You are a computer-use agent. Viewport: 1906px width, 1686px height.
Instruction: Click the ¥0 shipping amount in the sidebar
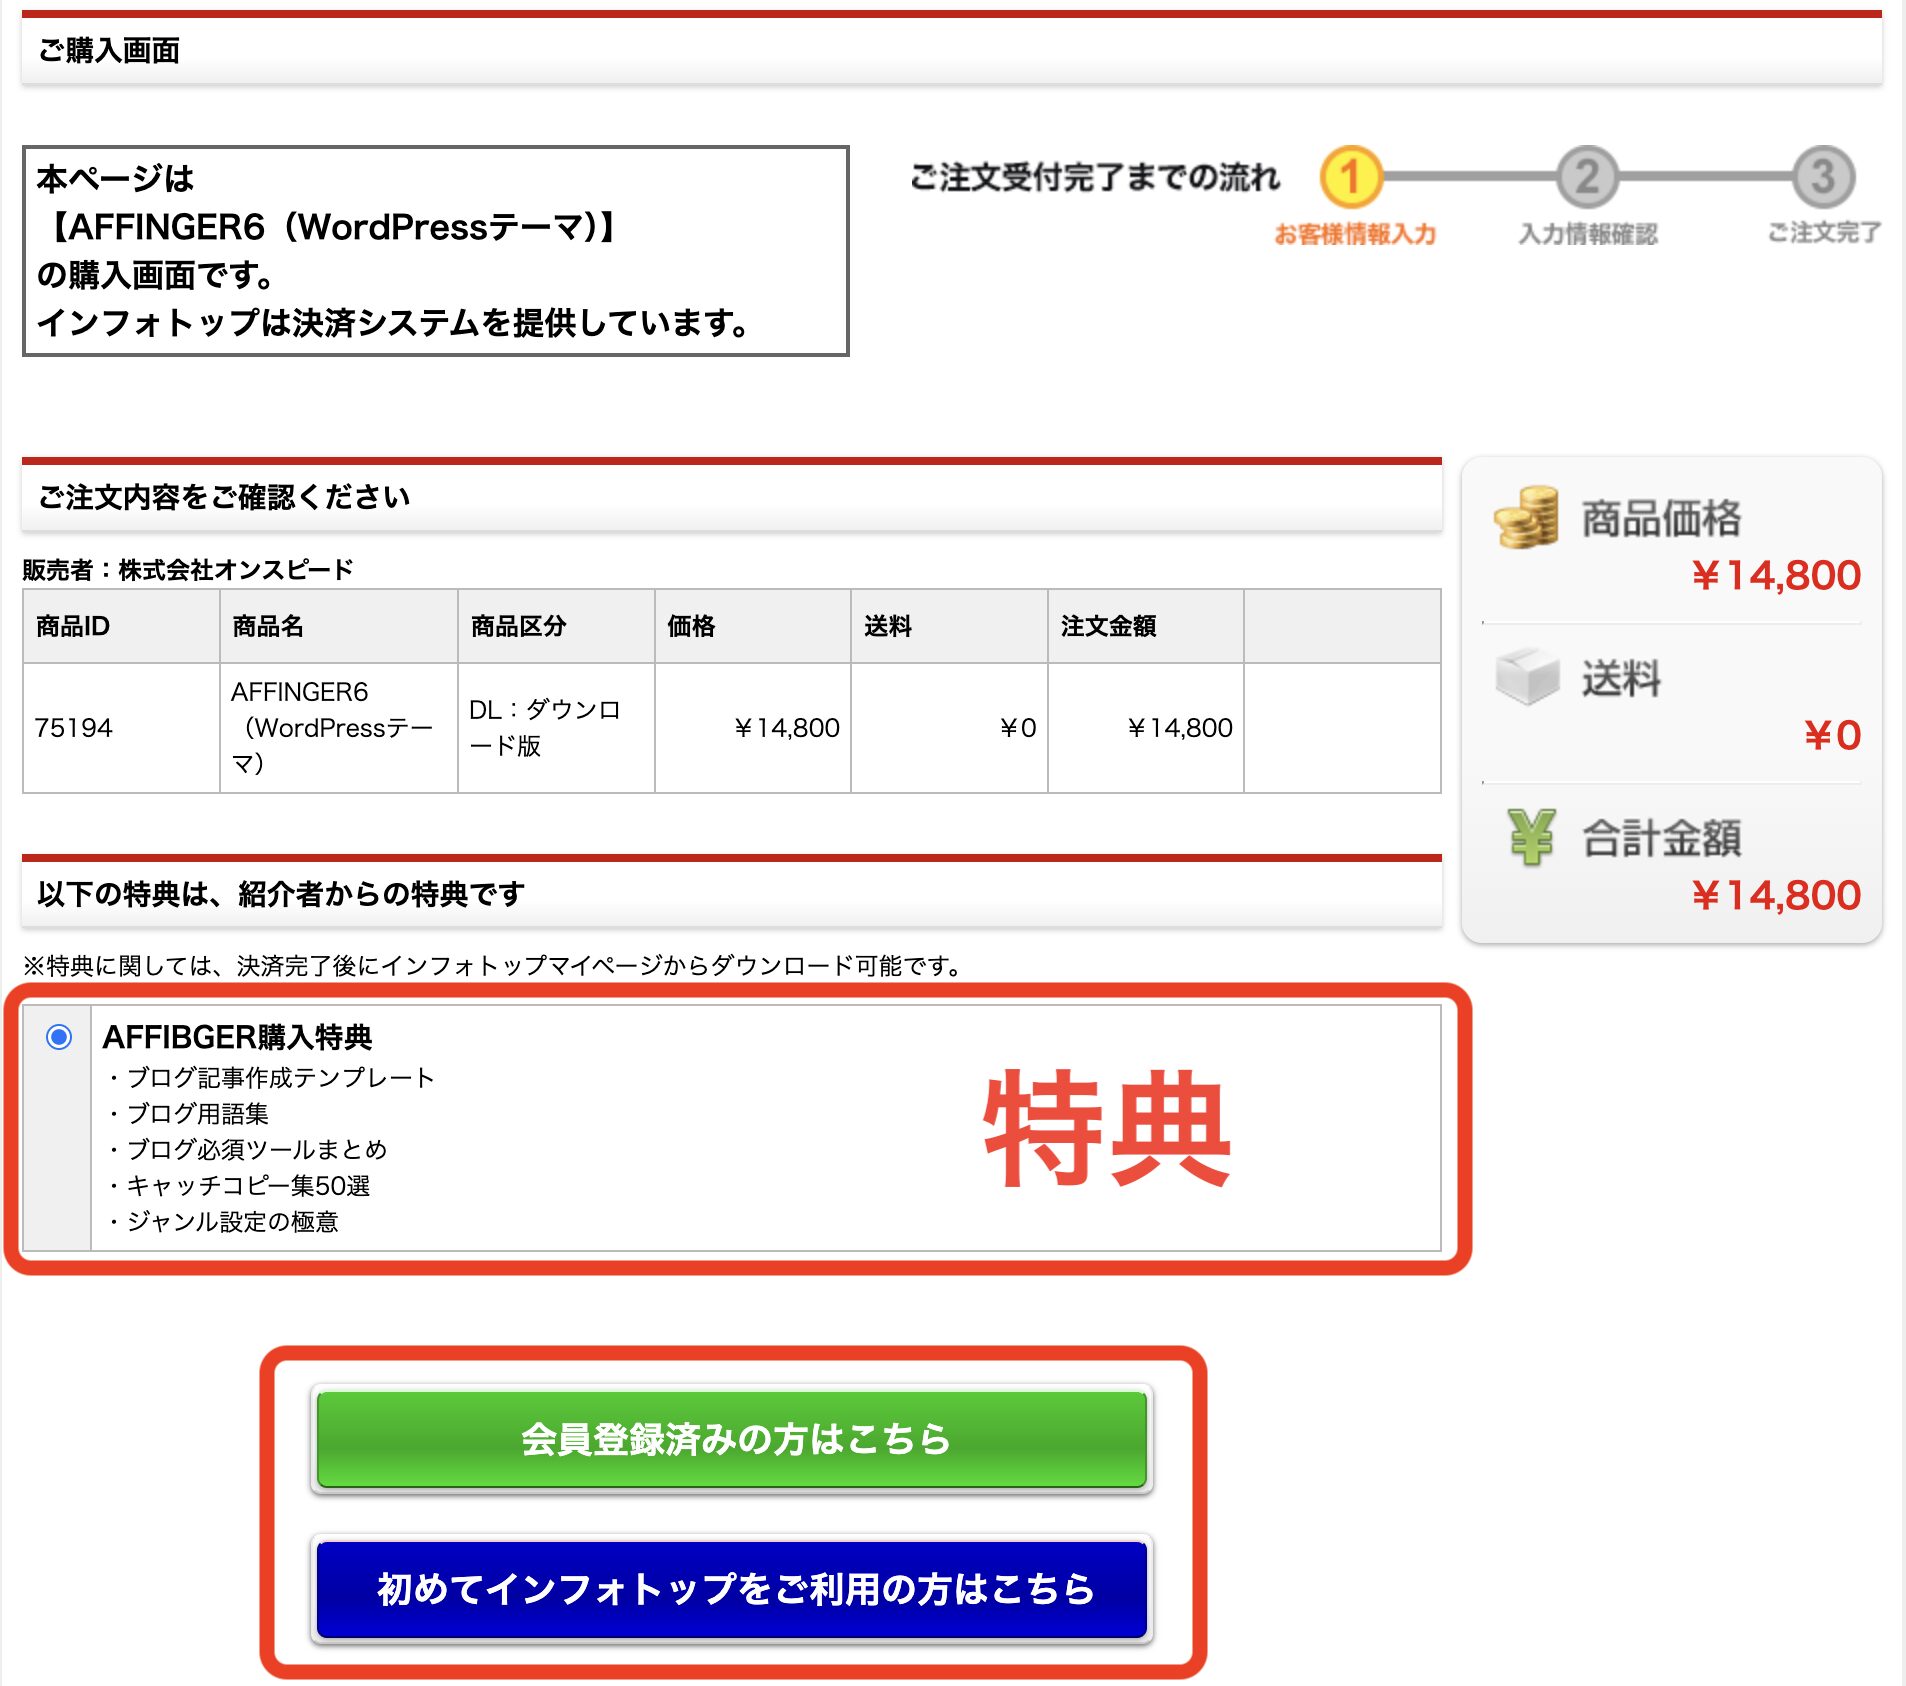[1832, 736]
